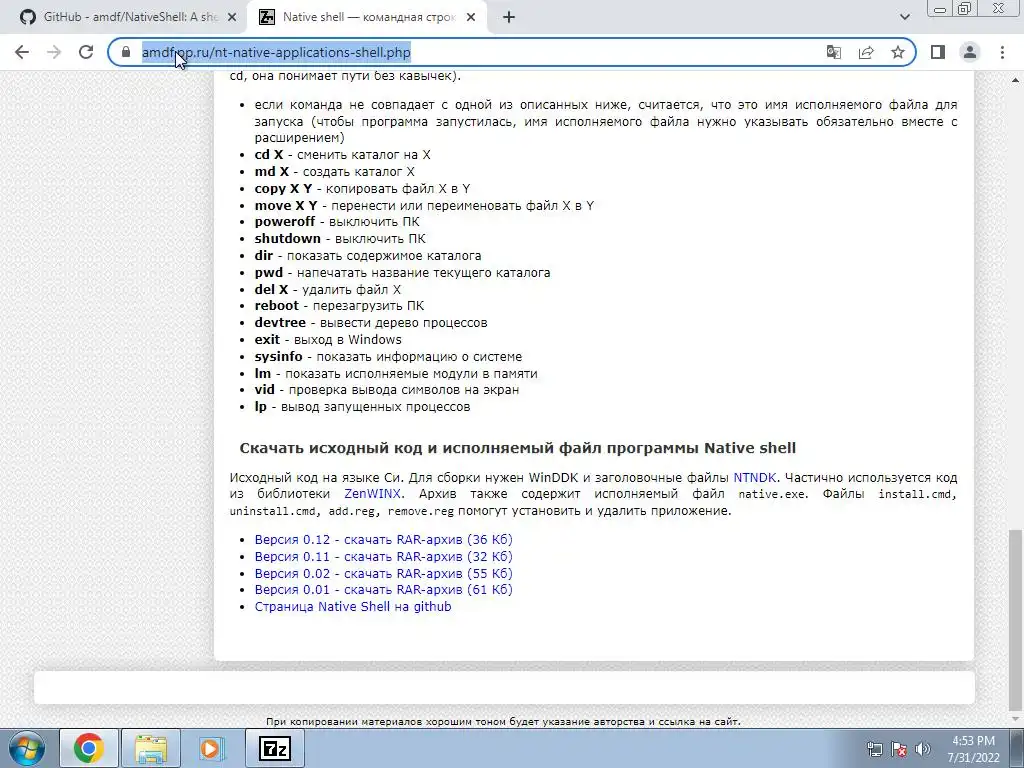Open Windows Explorer from taskbar
Screen dimensions: 1024x768
pos(151,748)
